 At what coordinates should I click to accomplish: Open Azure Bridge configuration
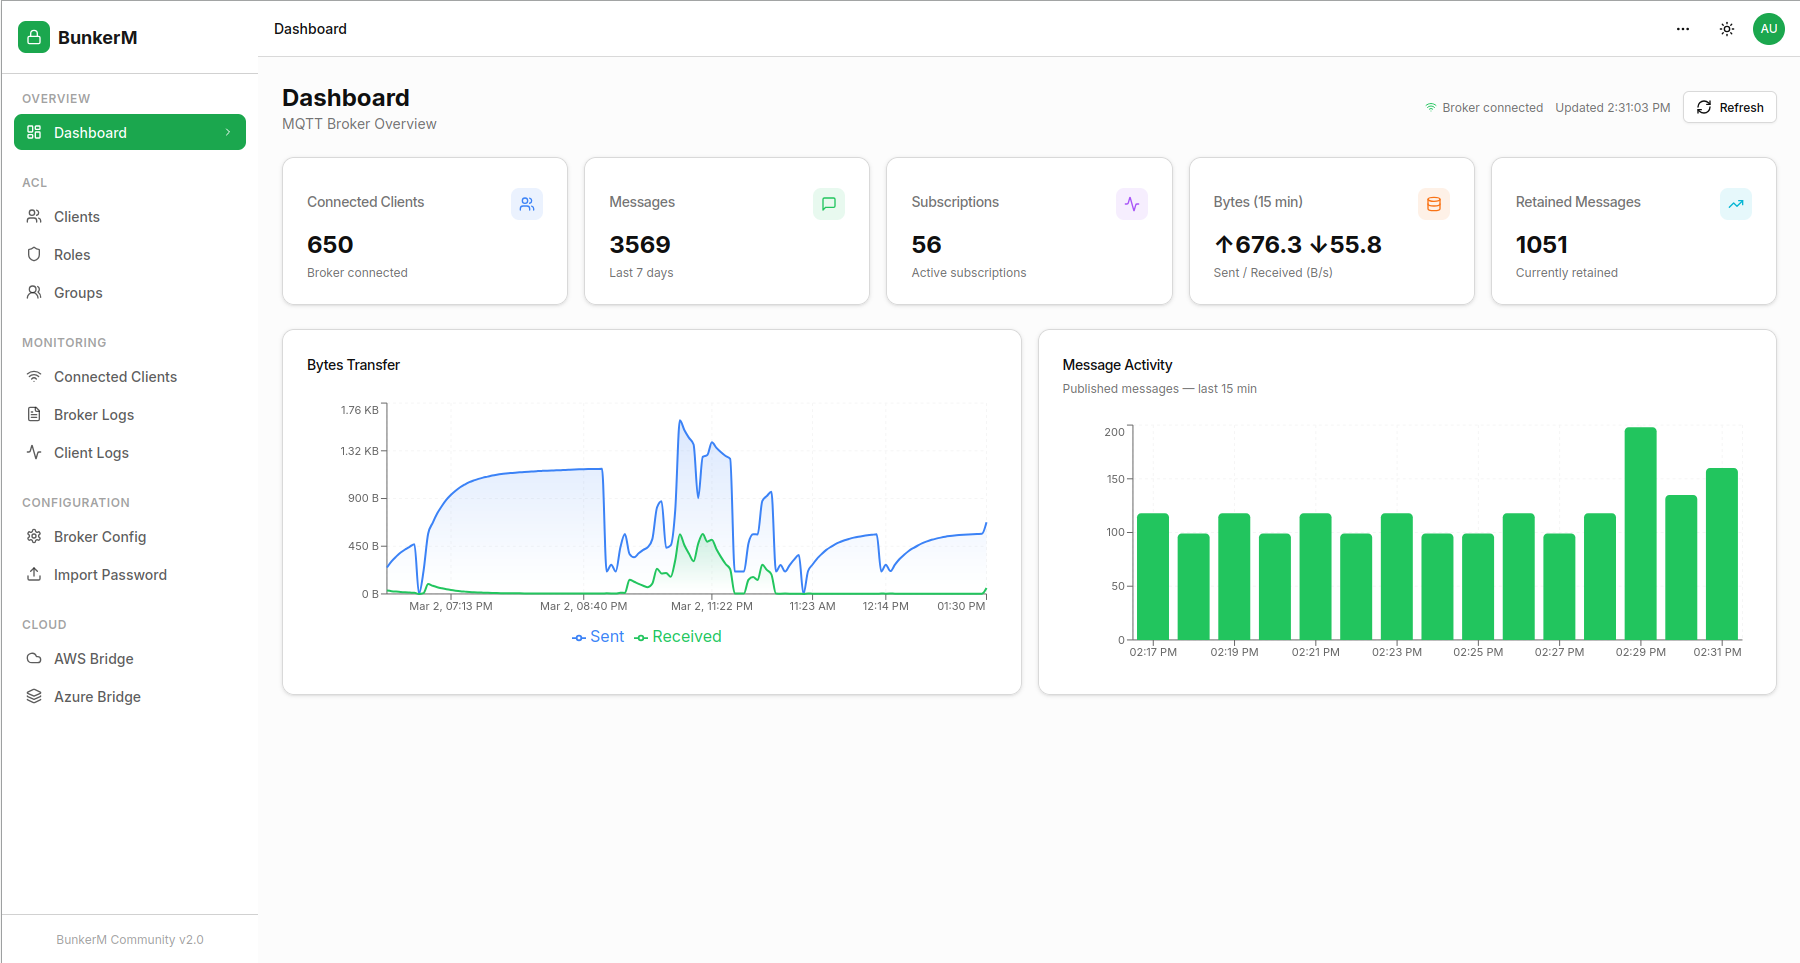[130, 696]
